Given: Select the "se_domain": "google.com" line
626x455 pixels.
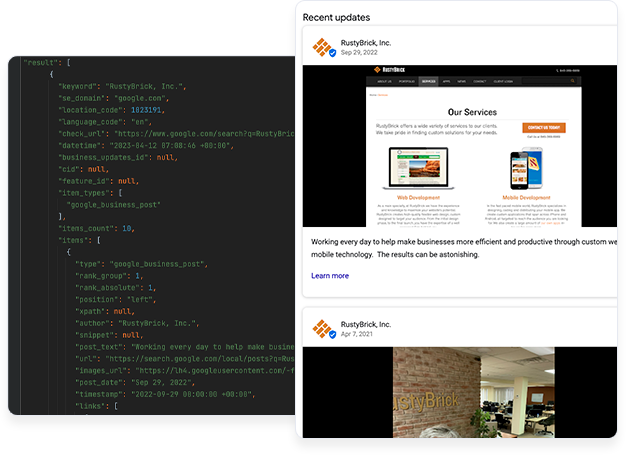Looking at the screenshot, I should (114, 98).
